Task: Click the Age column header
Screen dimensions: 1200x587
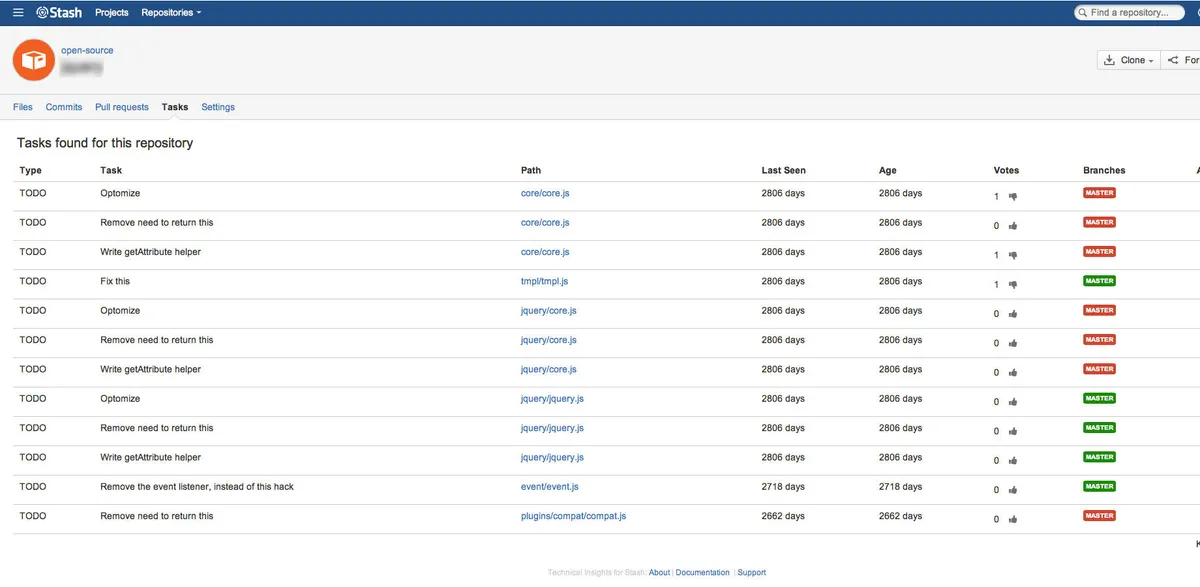Action: [888, 170]
